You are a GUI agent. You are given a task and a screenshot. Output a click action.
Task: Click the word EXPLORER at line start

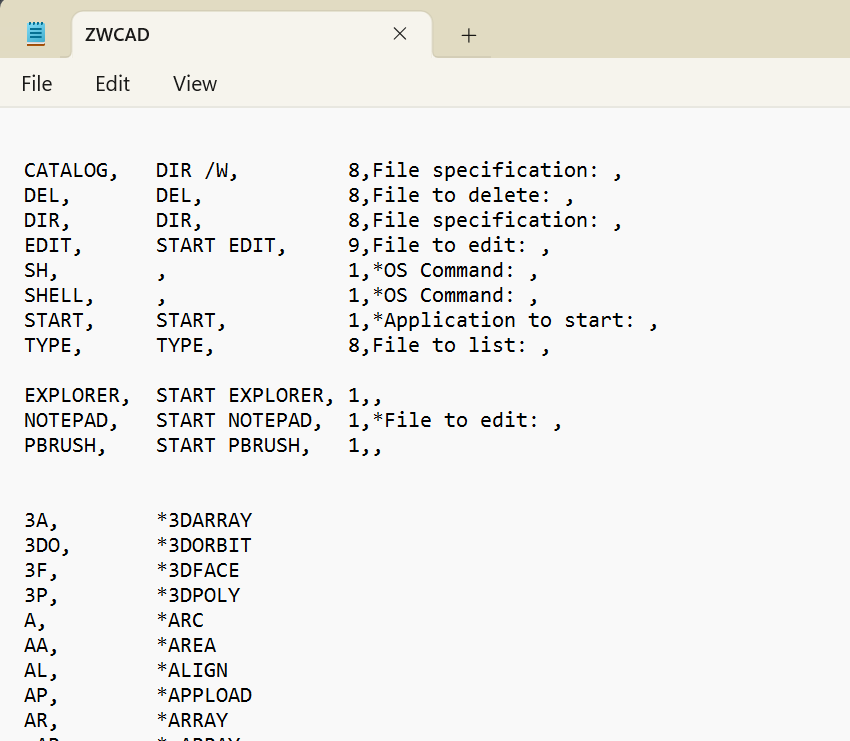click(72, 395)
